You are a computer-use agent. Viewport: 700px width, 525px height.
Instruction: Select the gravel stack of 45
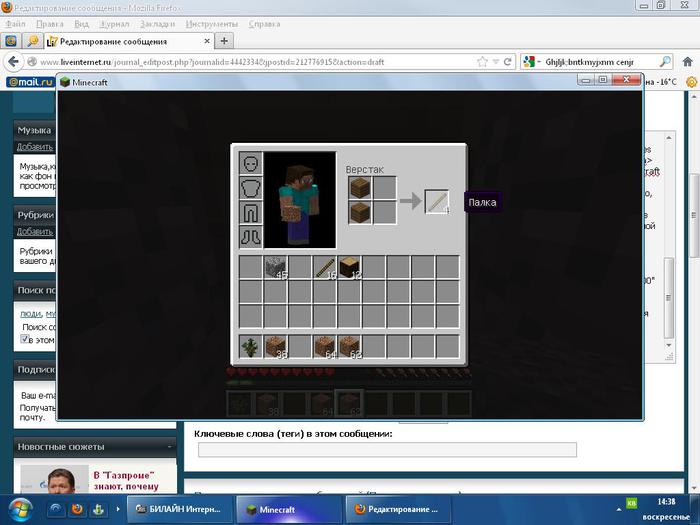(x=275, y=267)
